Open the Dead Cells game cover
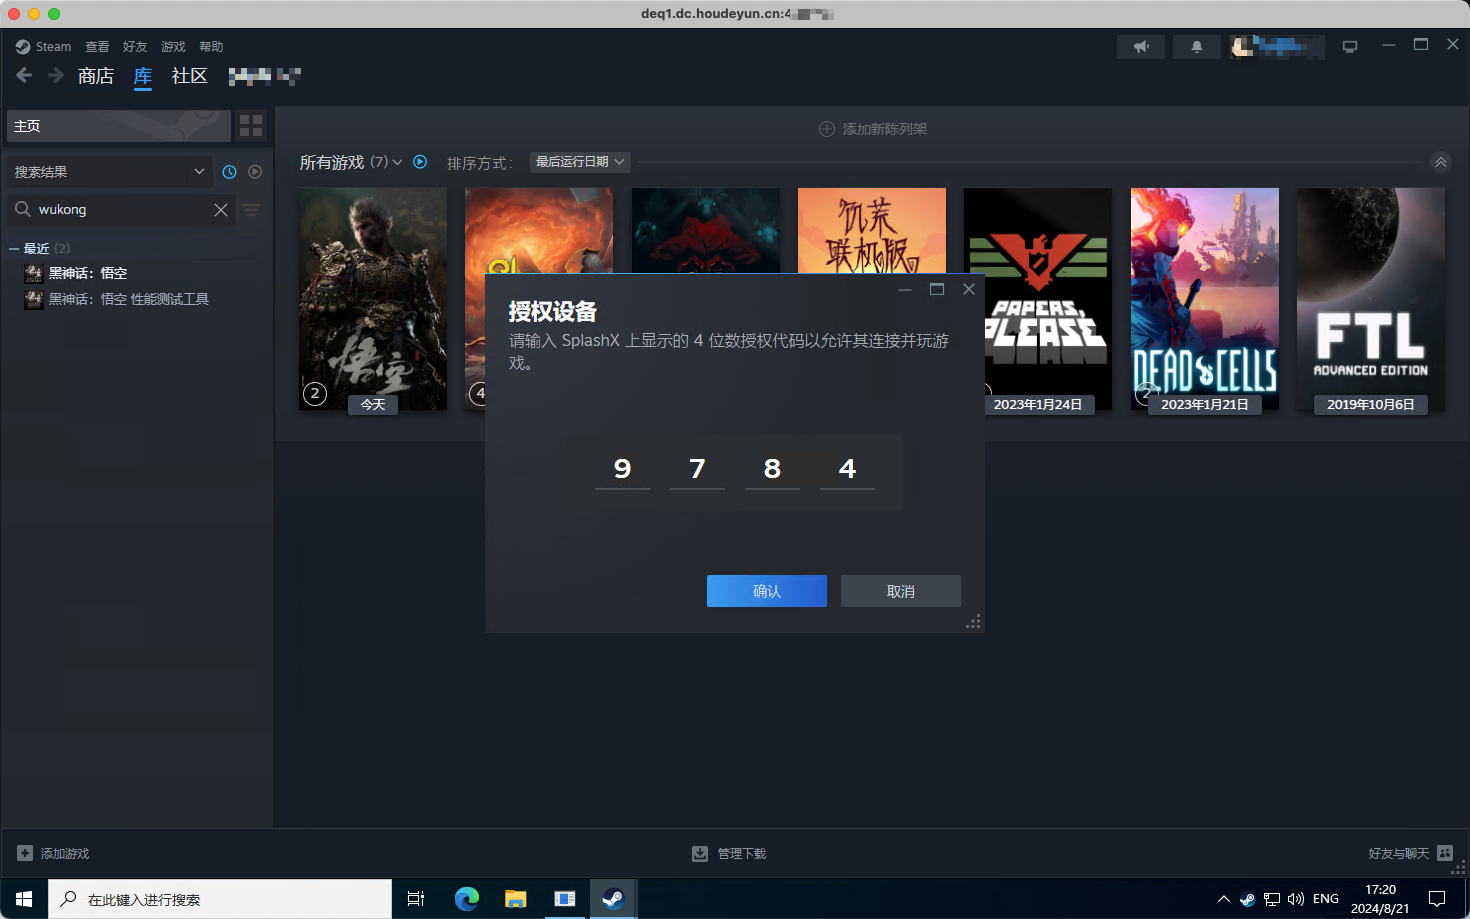1470x919 pixels. click(1205, 299)
